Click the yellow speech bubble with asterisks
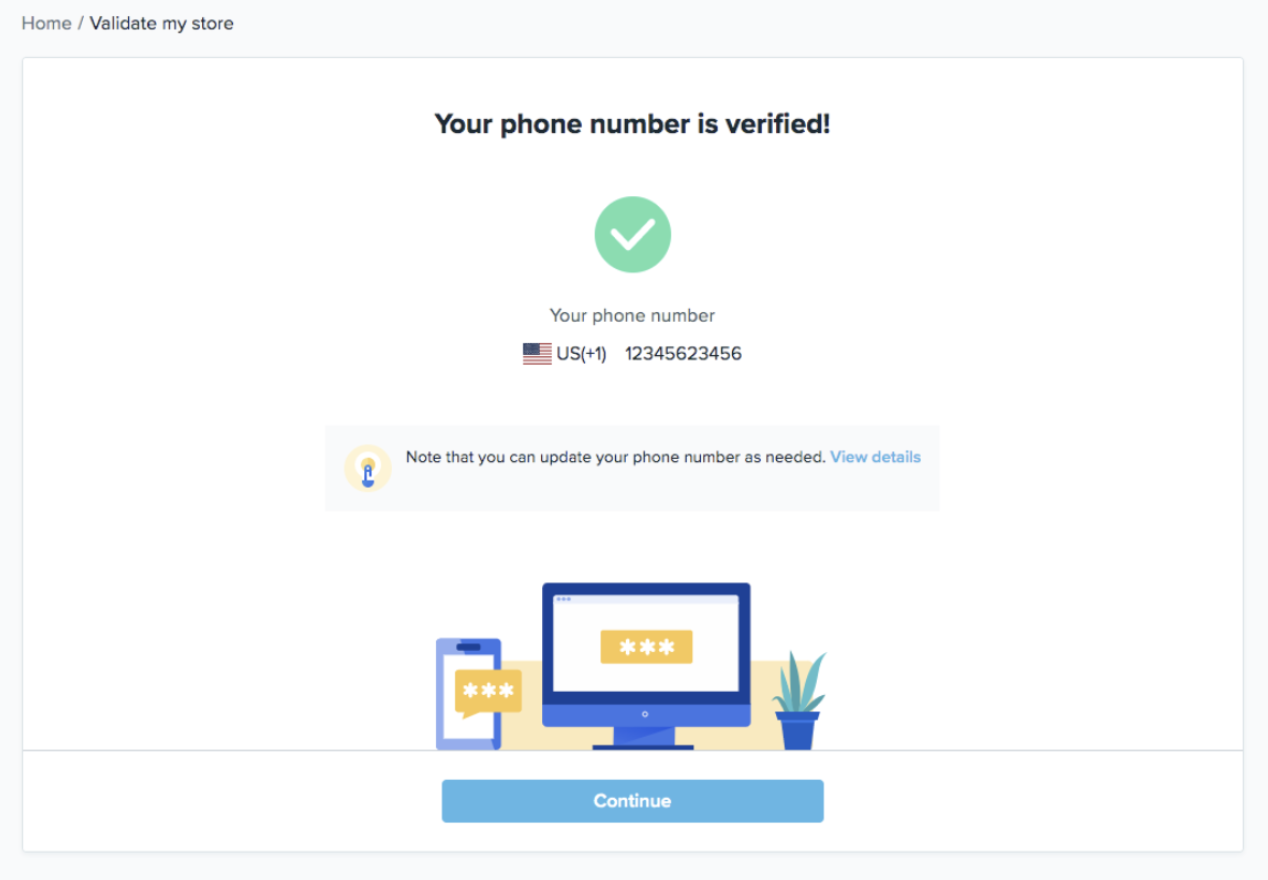The height and width of the screenshot is (880, 1268). pyautogui.click(x=488, y=692)
